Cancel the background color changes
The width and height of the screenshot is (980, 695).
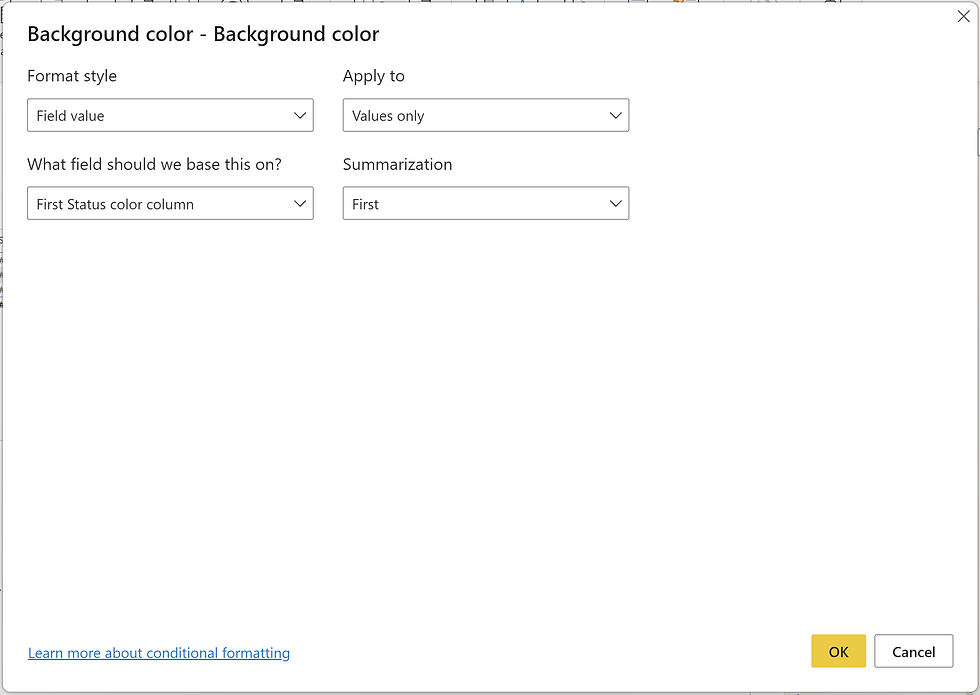click(913, 651)
